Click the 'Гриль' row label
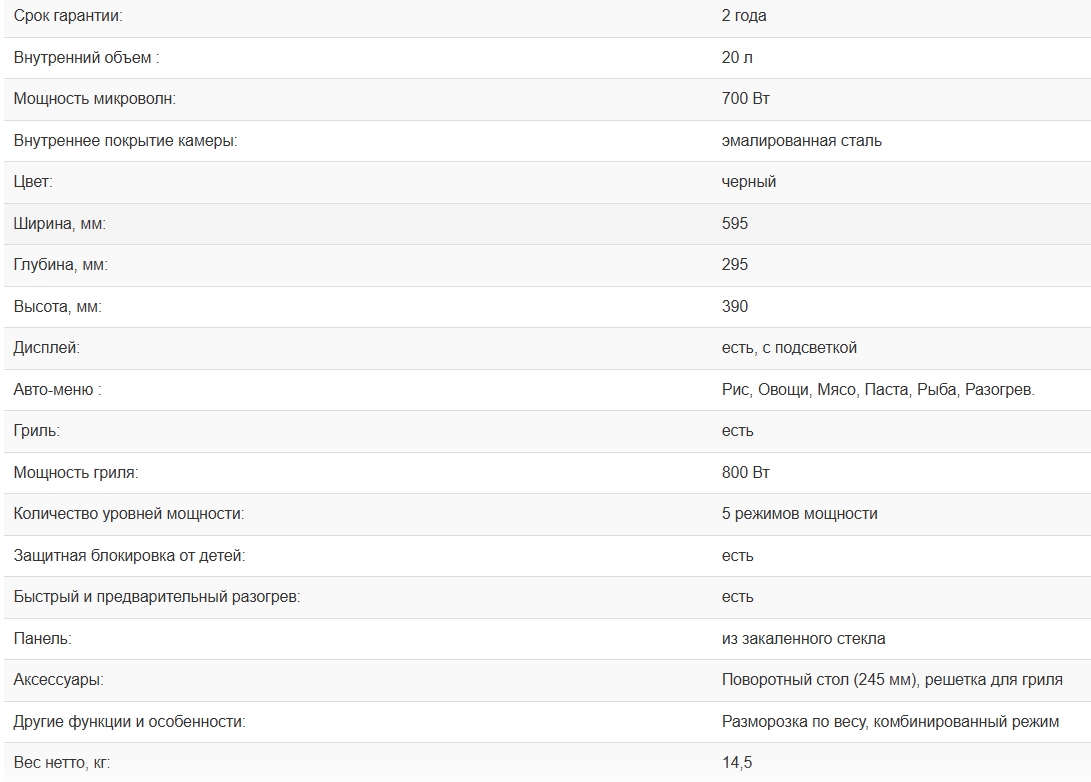The image size is (1091, 782). (x=36, y=431)
